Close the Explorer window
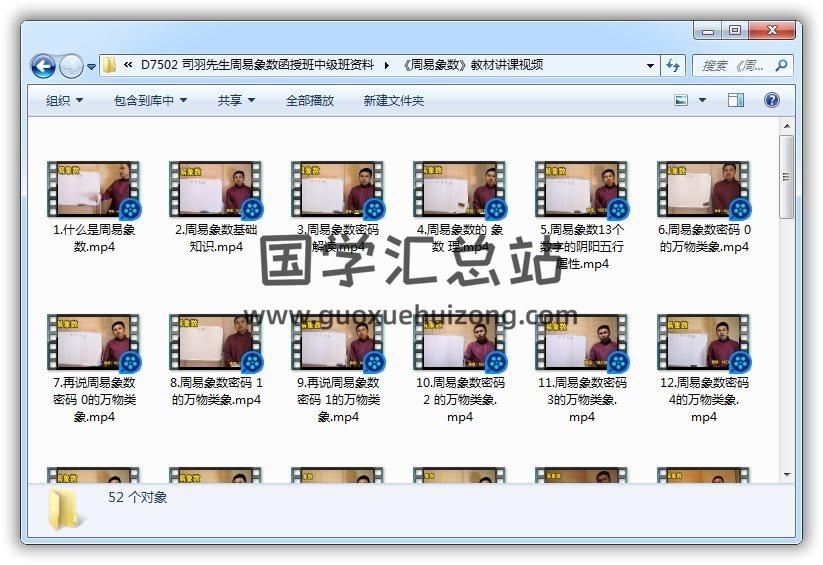This screenshot has height=565, width=823. [x=772, y=30]
